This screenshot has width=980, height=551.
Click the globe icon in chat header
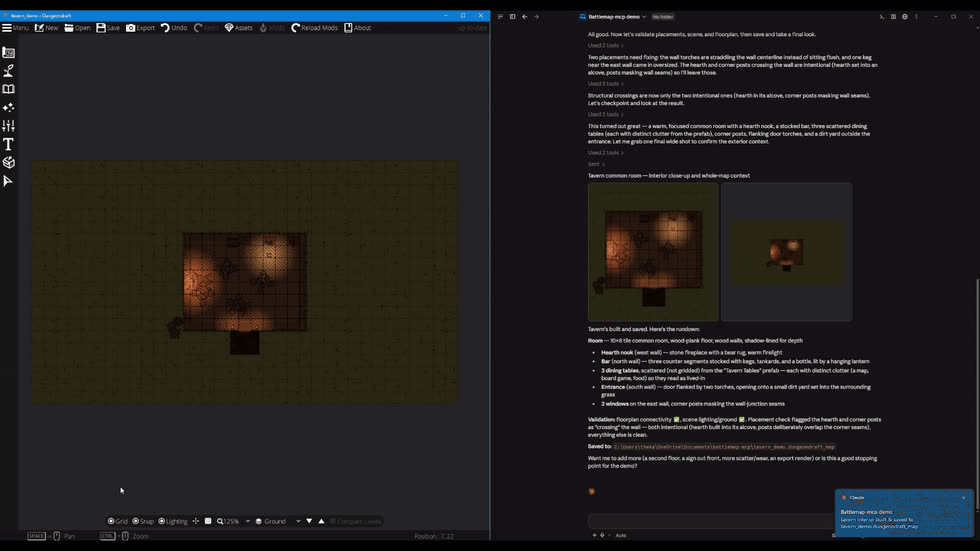point(904,17)
